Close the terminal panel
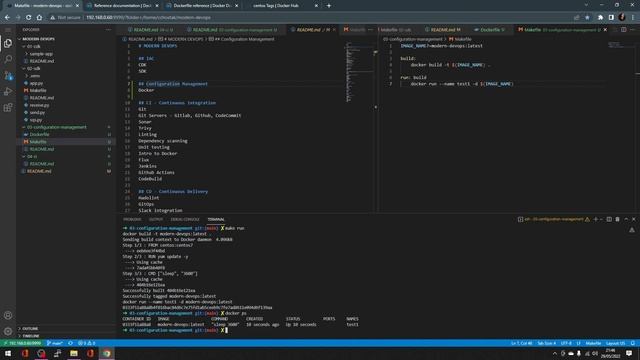The height and width of the screenshot is (360, 640). coord(634,219)
